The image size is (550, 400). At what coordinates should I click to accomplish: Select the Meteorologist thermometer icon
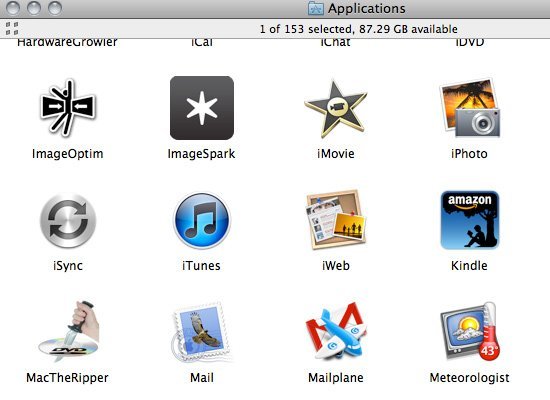point(470,332)
